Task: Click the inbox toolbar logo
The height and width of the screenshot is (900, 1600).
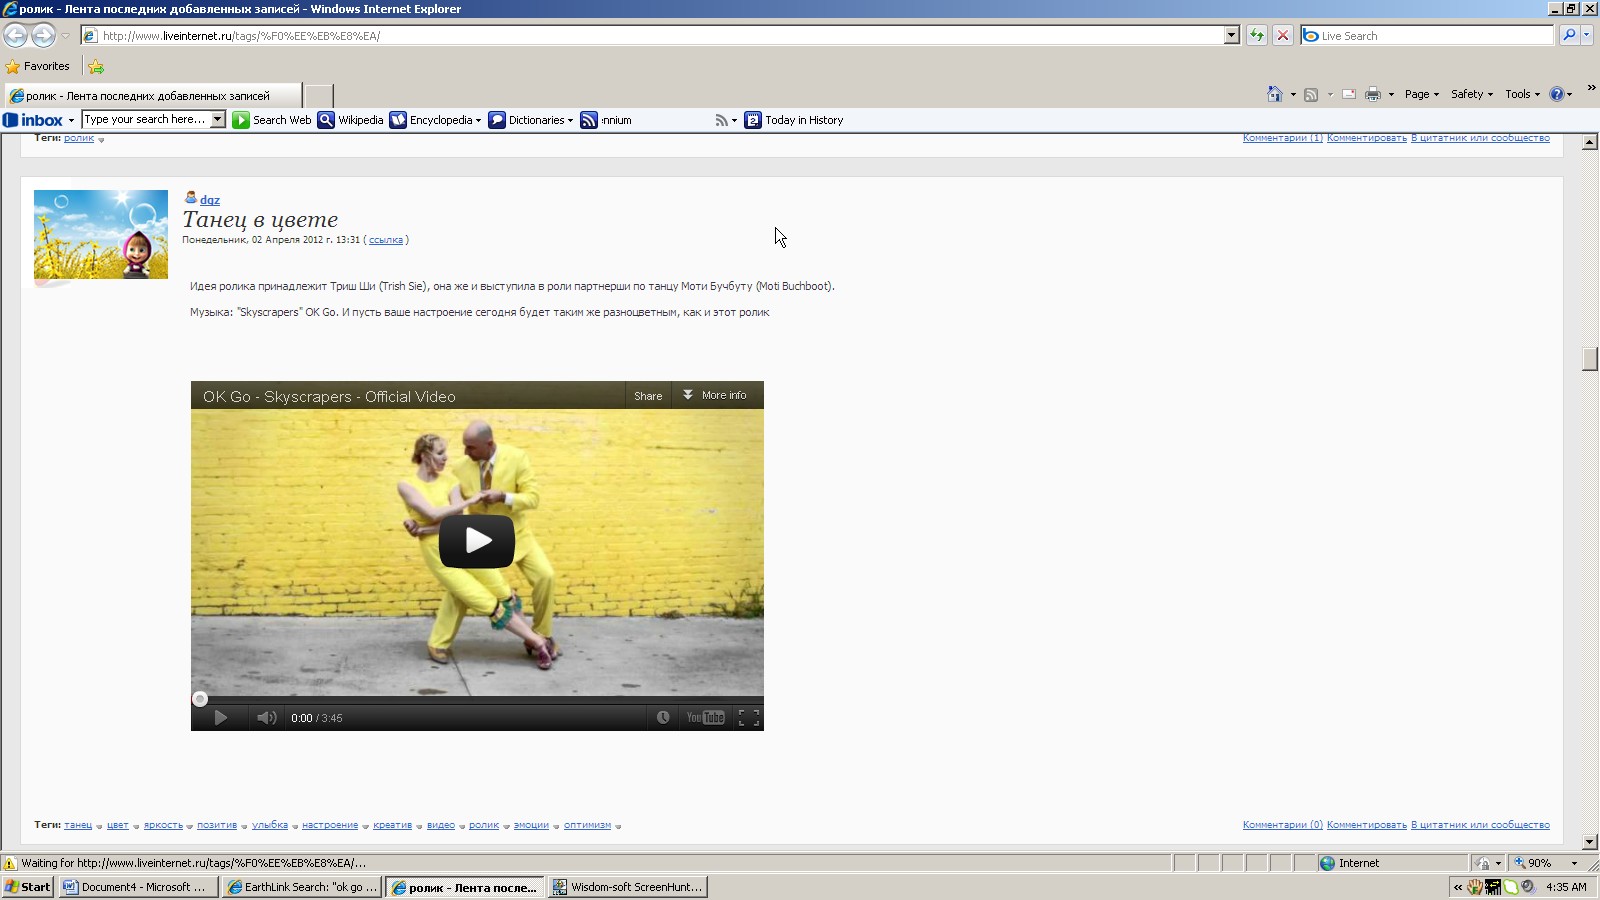Action: [x=33, y=120]
